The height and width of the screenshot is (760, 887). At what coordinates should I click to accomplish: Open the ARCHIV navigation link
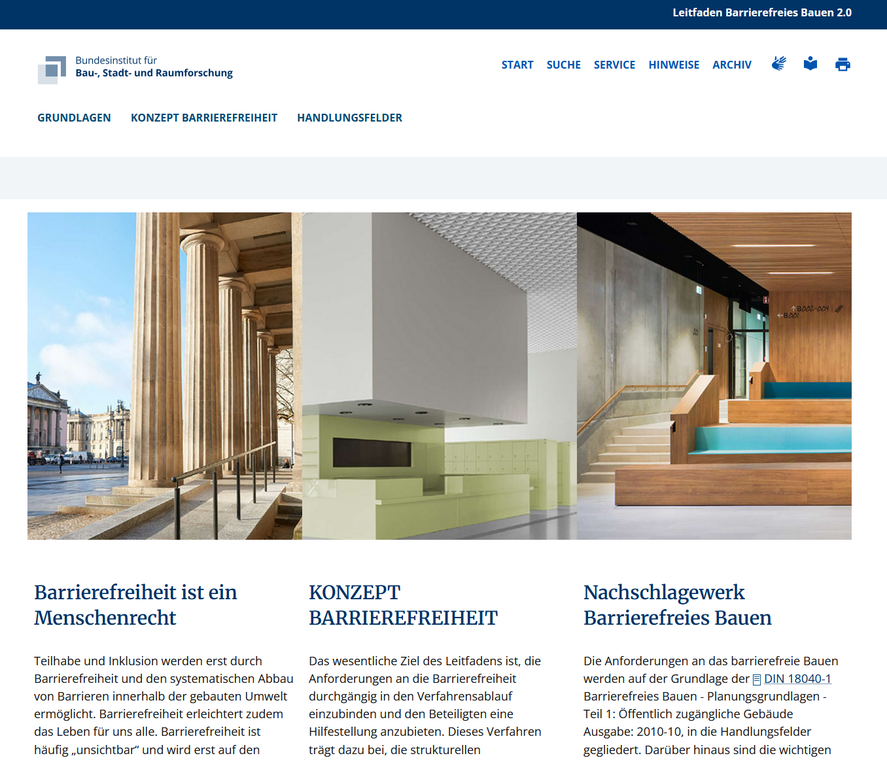click(x=732, y=65)
